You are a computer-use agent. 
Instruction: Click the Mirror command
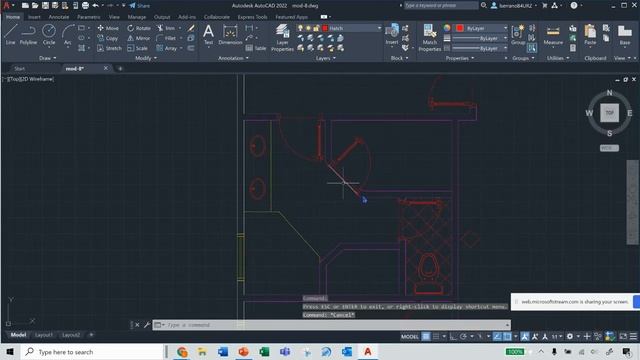coord(139,38)
